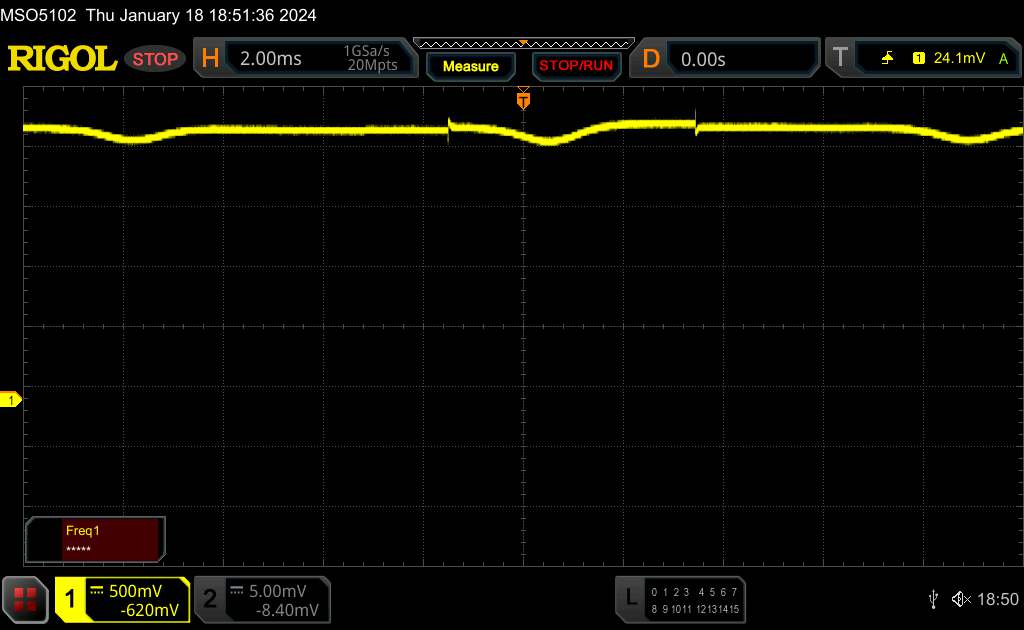Click the yellow channel 1 ground marker

click(12, 400)
